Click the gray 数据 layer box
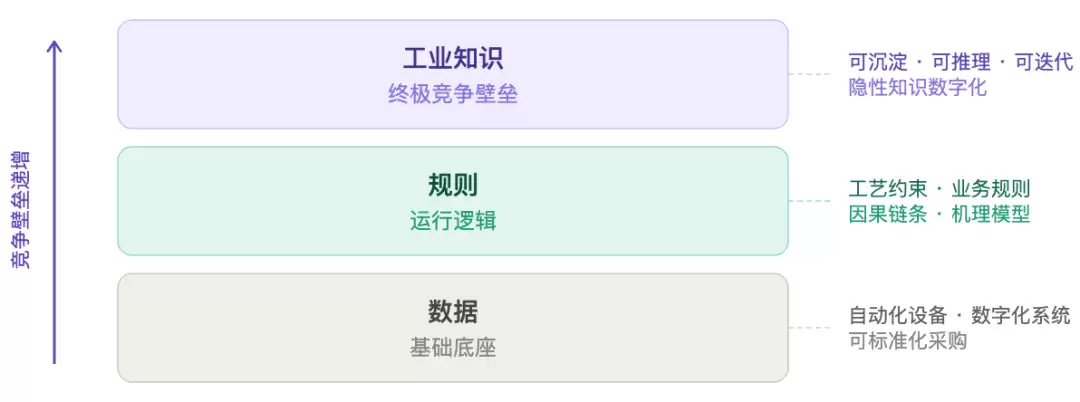 pos(453,328)
